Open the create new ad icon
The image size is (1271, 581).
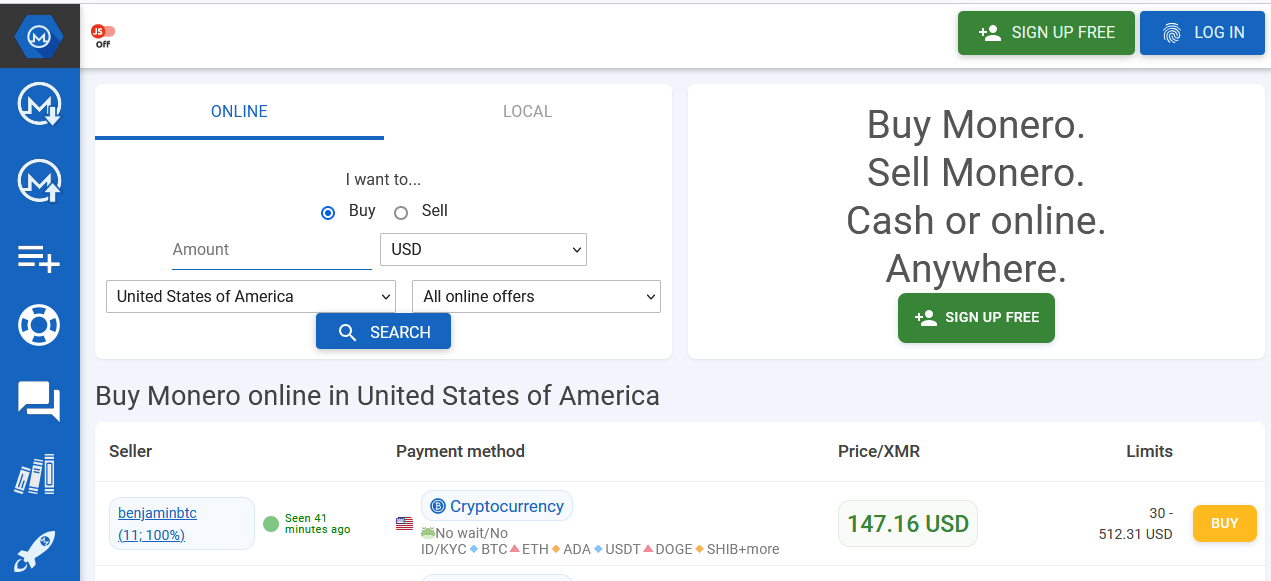(40, 259)
